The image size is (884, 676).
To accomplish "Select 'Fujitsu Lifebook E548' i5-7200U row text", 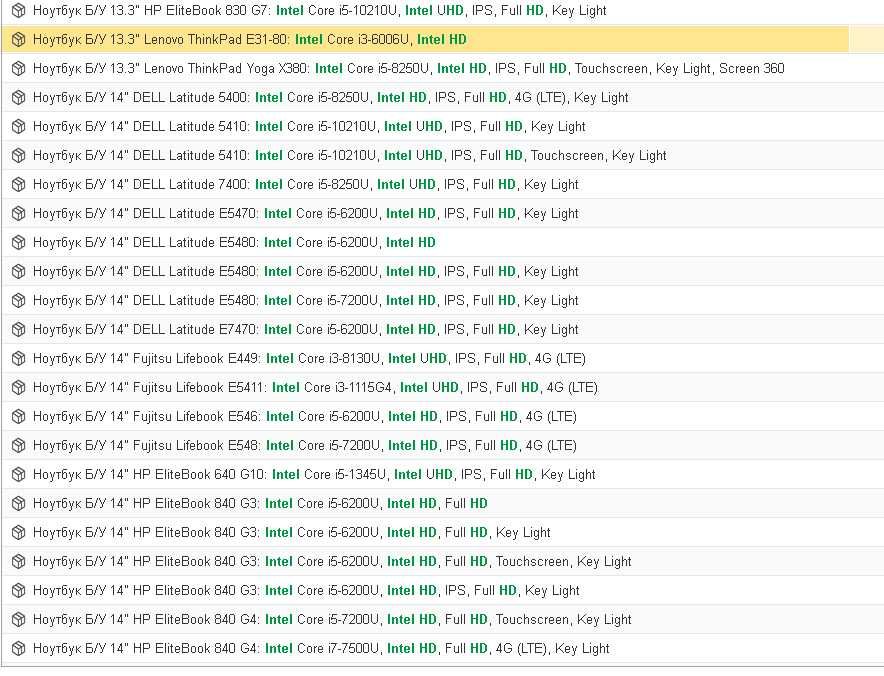I will click(304, 446).
